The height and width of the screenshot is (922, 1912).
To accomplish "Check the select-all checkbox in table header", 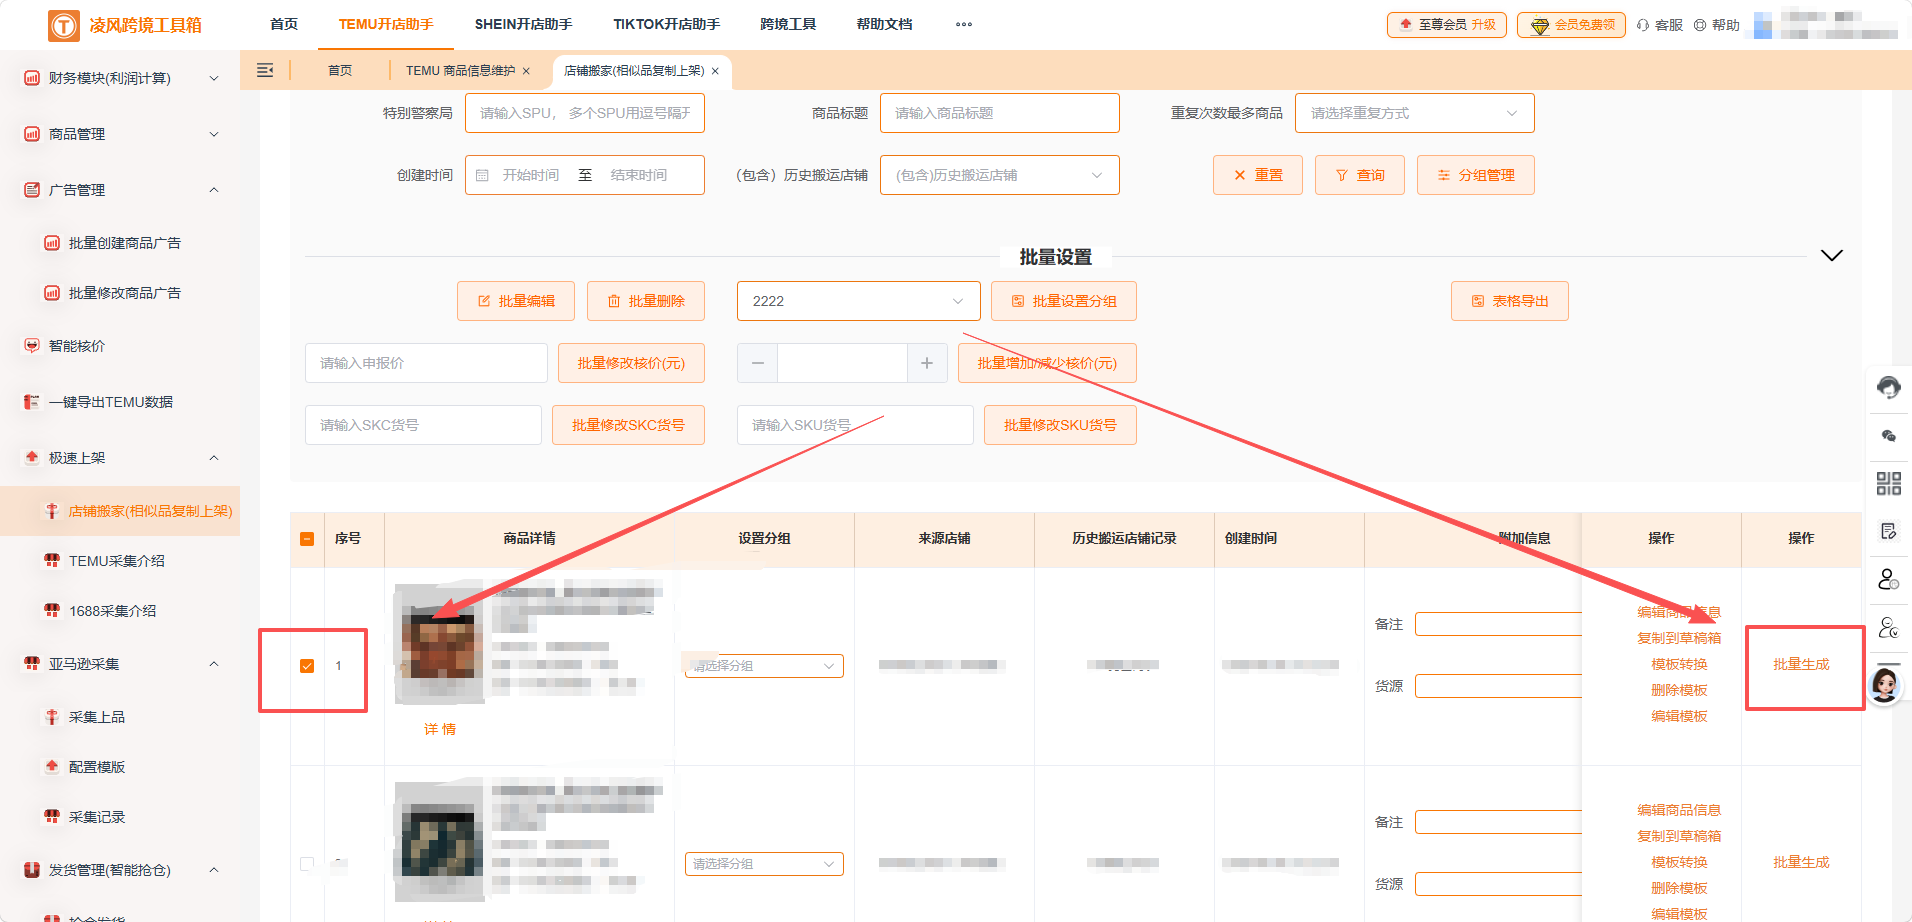I will pos(307,539).
